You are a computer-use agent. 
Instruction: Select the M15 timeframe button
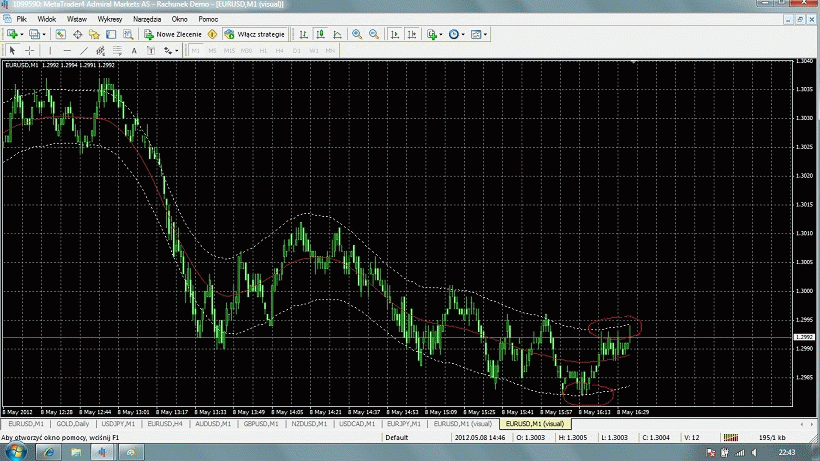click(229, 51)
